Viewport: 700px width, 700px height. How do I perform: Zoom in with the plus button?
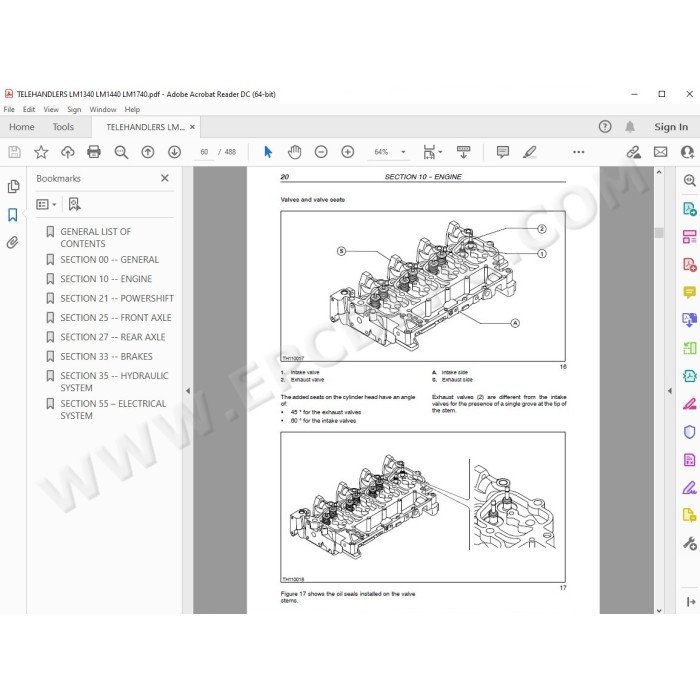coord(348,152)
